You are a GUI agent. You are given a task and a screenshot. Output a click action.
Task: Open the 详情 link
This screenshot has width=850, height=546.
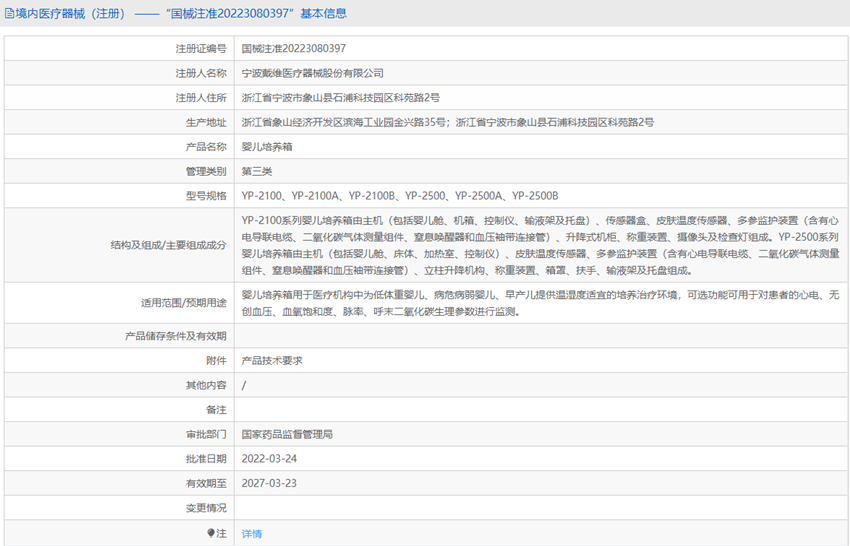tap(252, 534)
